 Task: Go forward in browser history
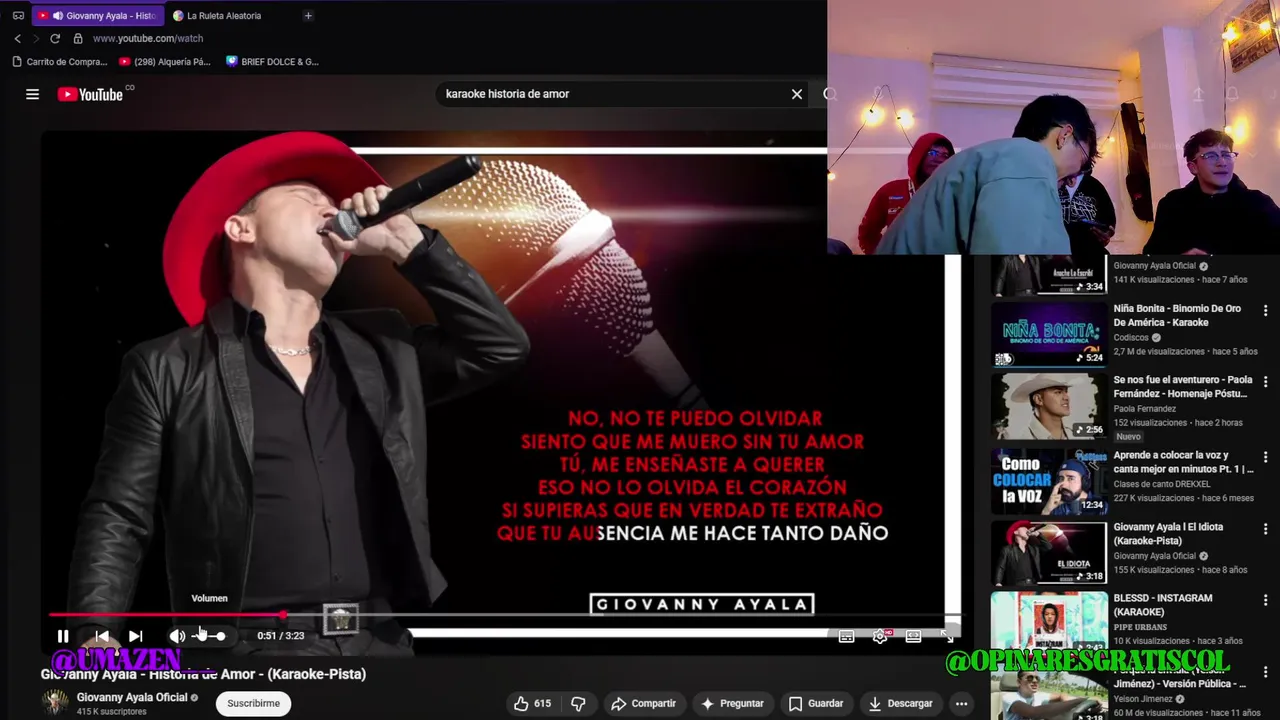pos(36,38)
